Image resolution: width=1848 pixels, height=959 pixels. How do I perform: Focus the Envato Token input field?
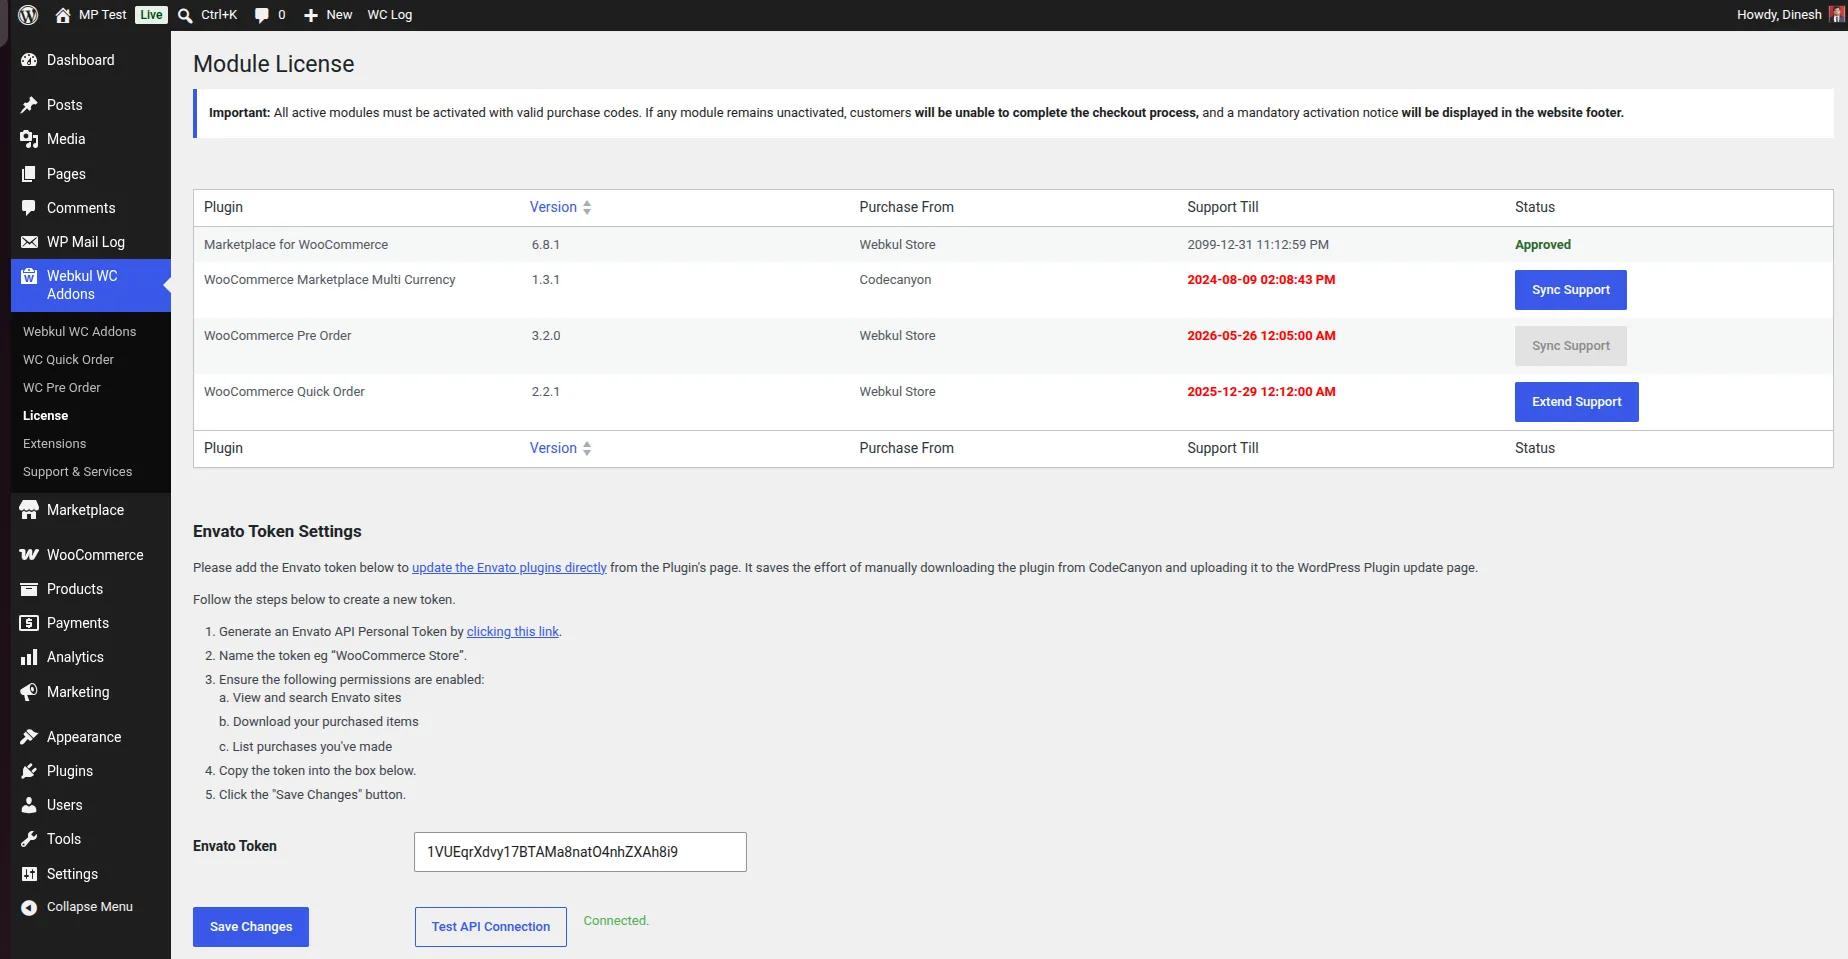[580, 852]
